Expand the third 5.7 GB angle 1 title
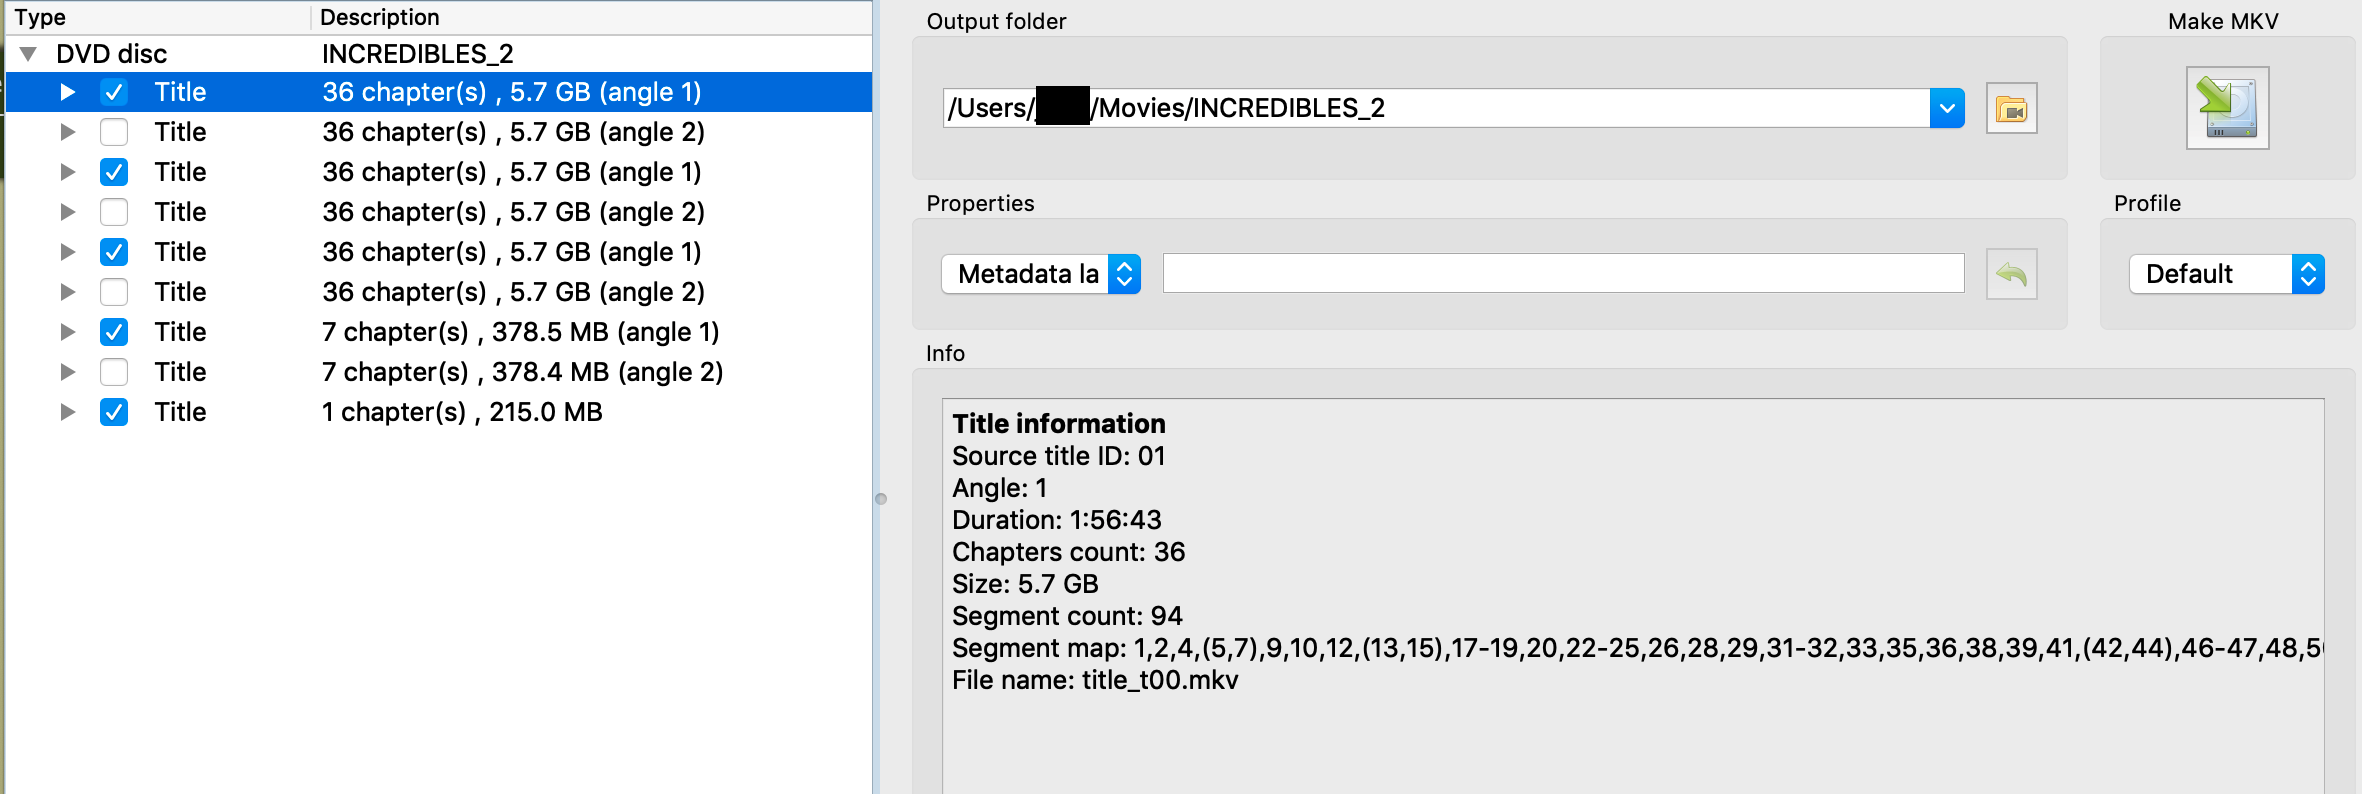This screenshot has height=794, width=2362. [x=68, y=252]
